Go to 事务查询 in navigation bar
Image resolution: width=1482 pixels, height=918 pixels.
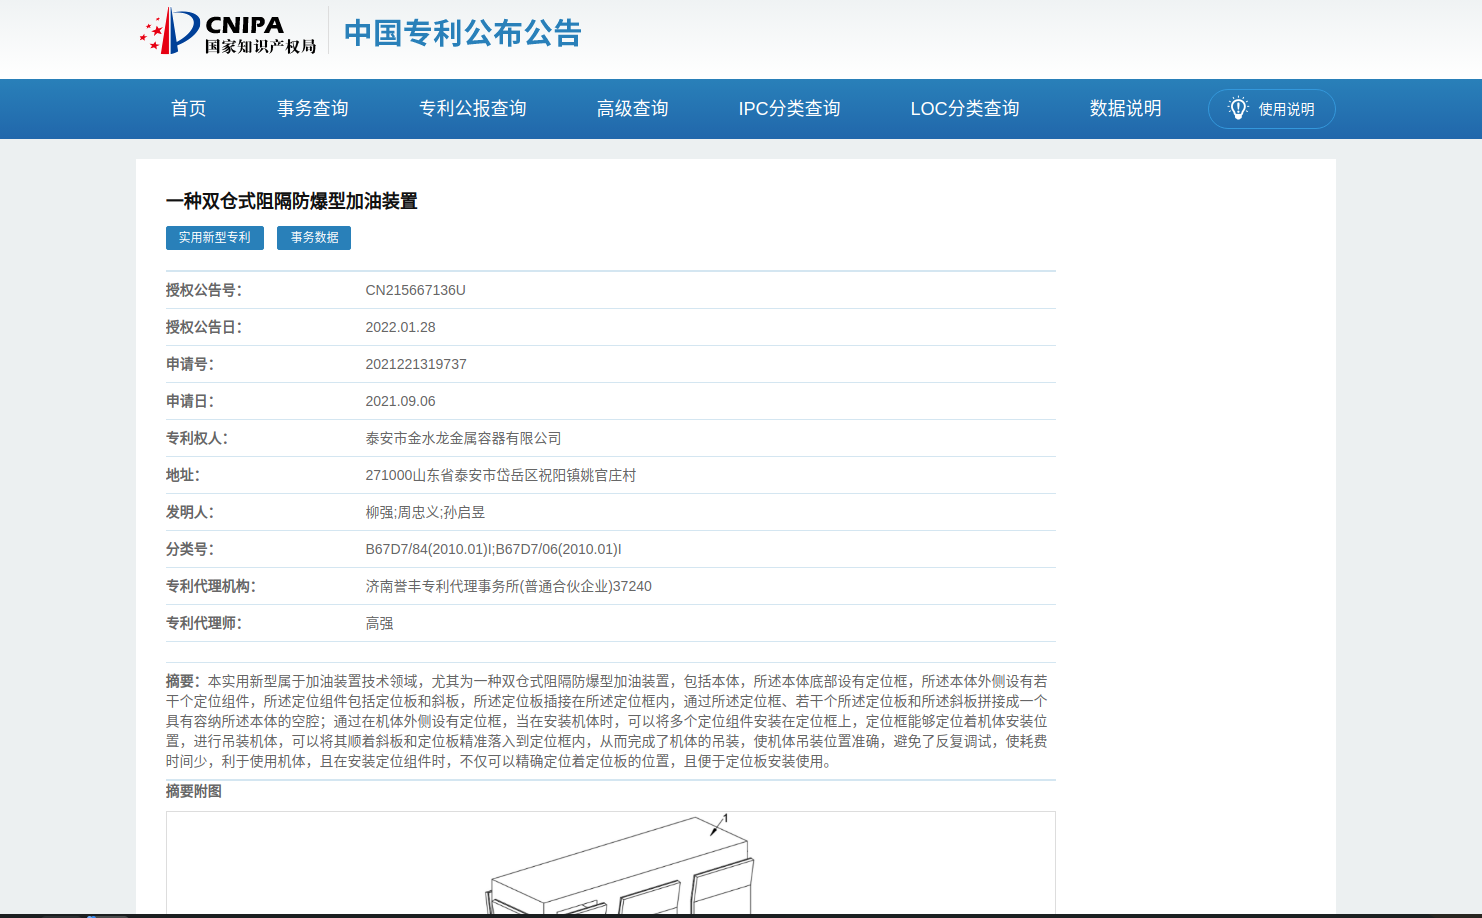pyautogui.click(x=312, y=108)
